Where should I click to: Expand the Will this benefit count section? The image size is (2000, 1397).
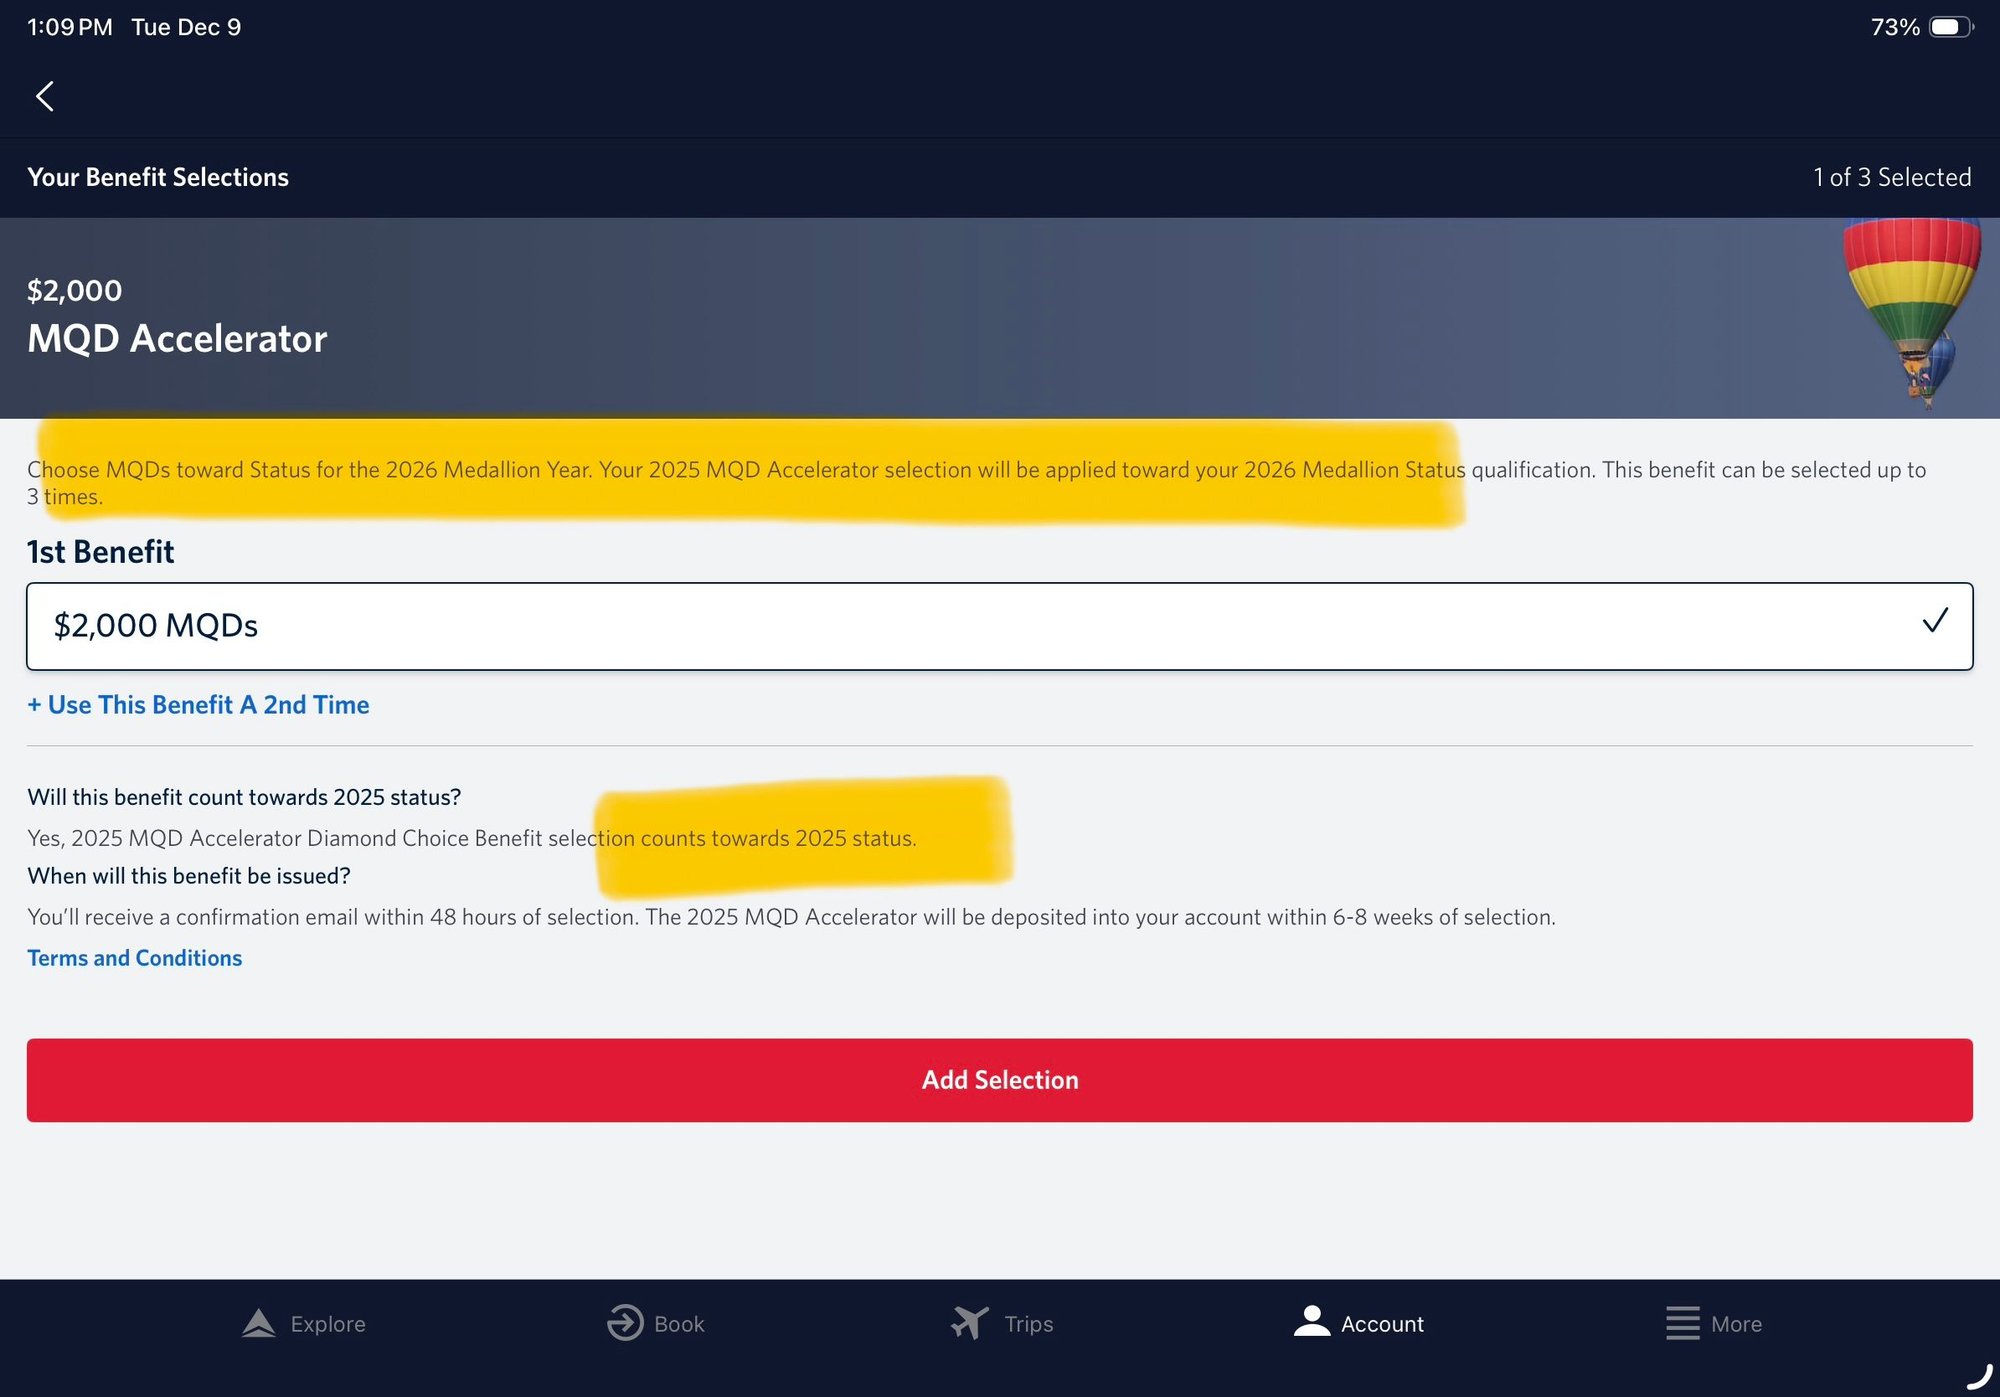(244, 796)
